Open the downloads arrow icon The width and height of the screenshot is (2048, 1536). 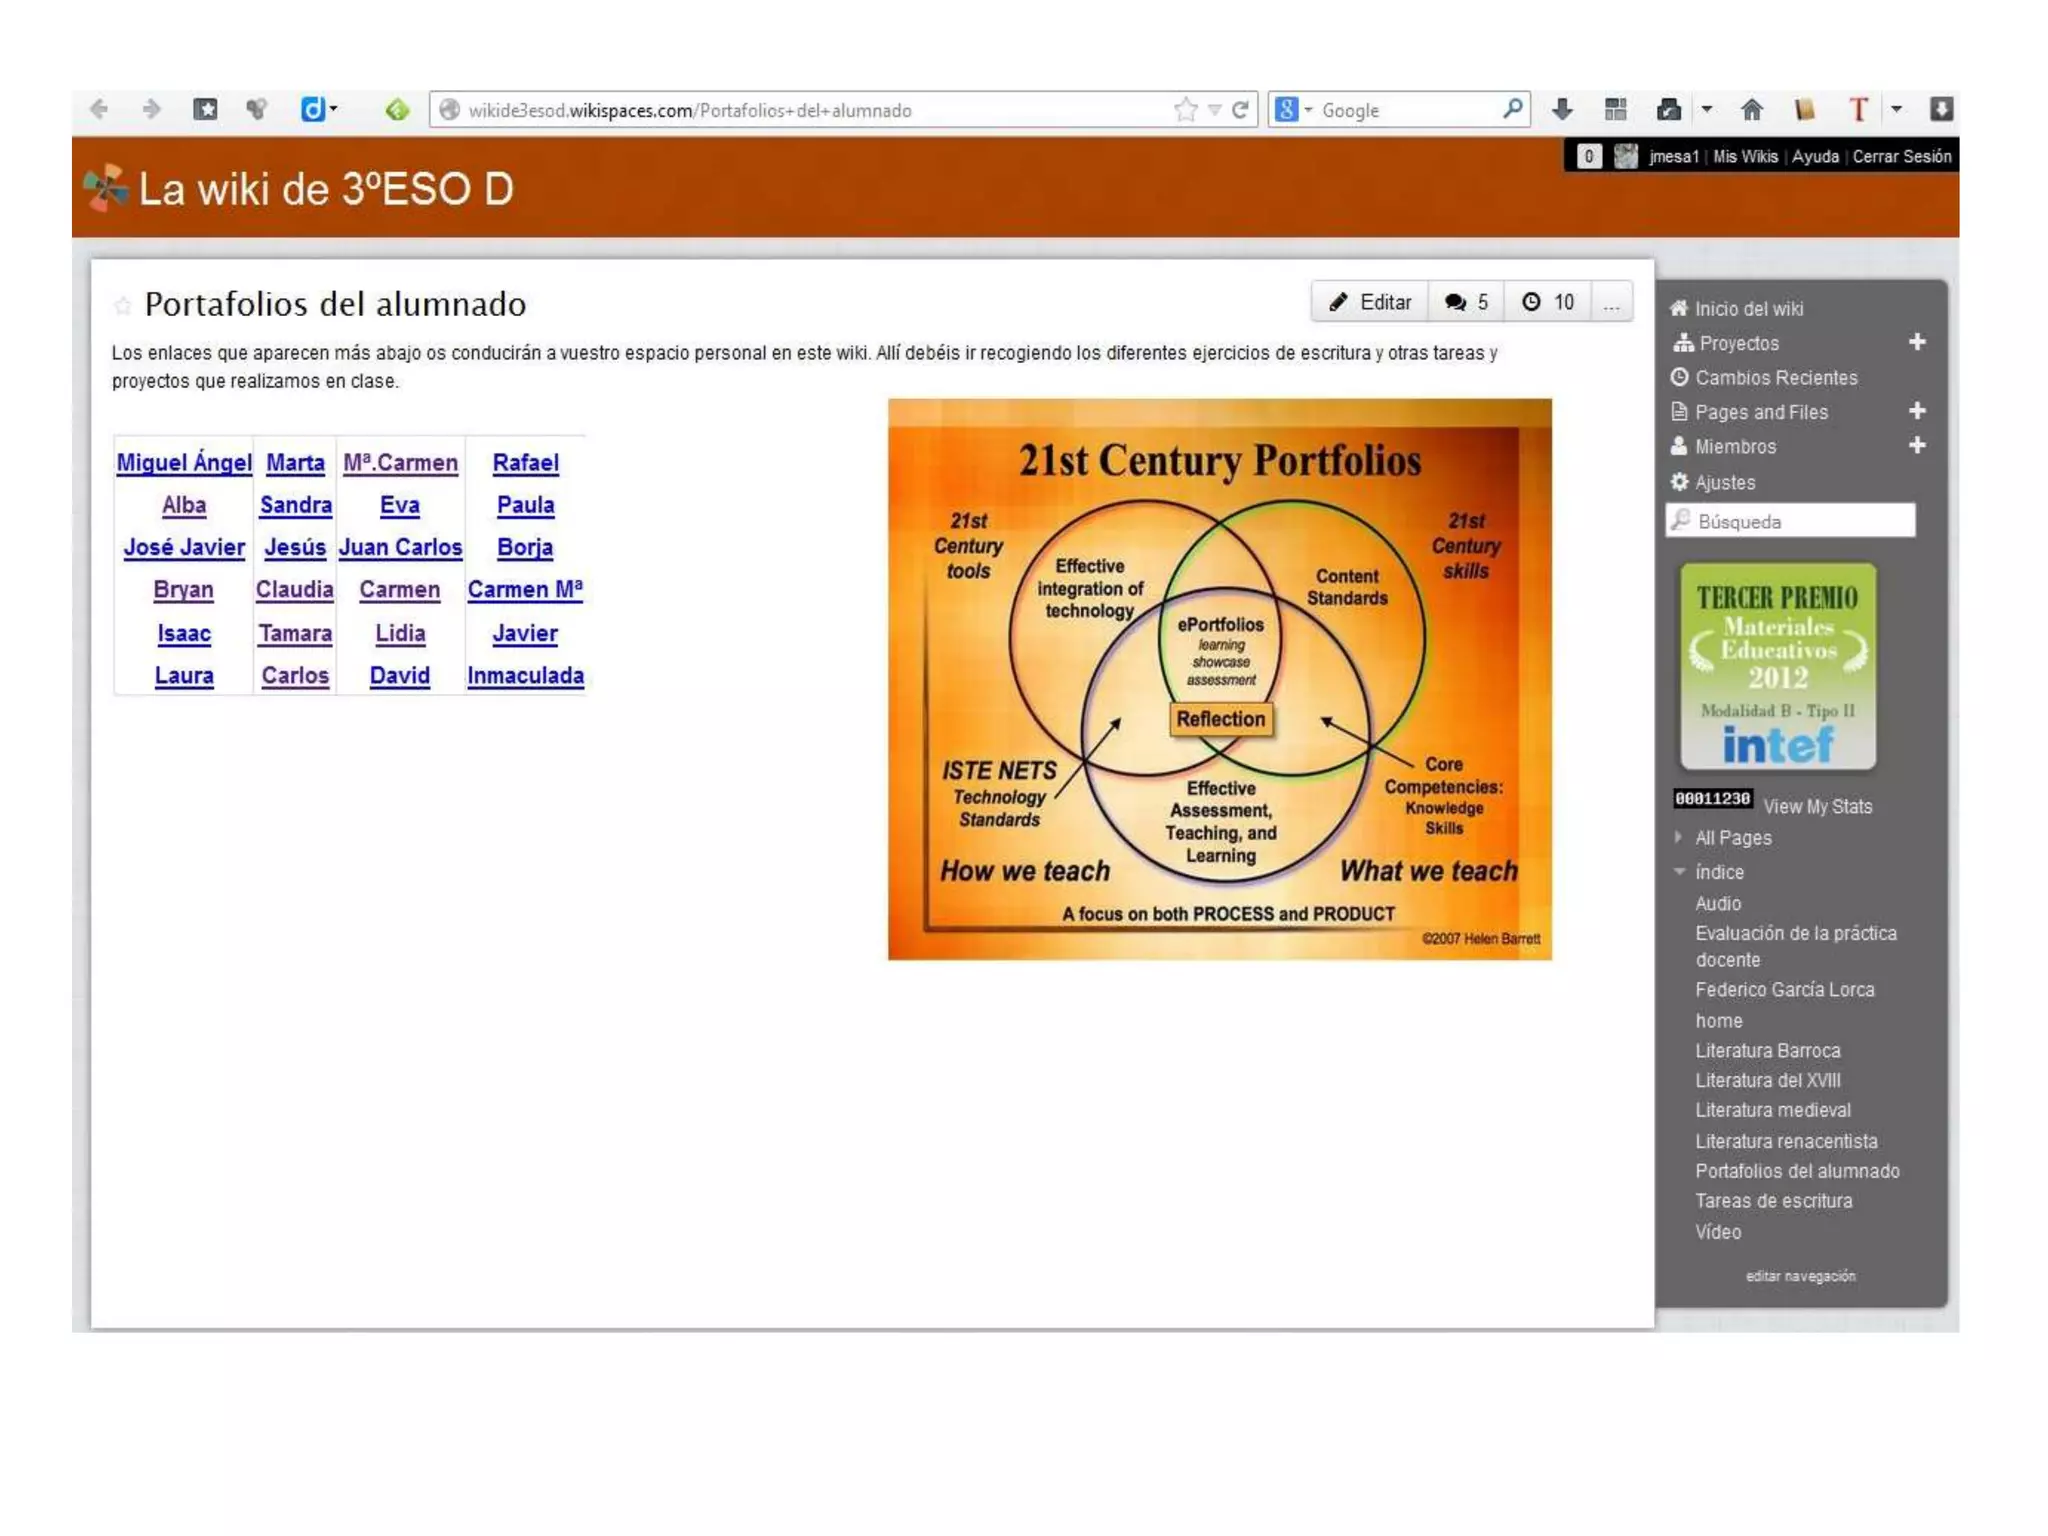pos(1563,110)
